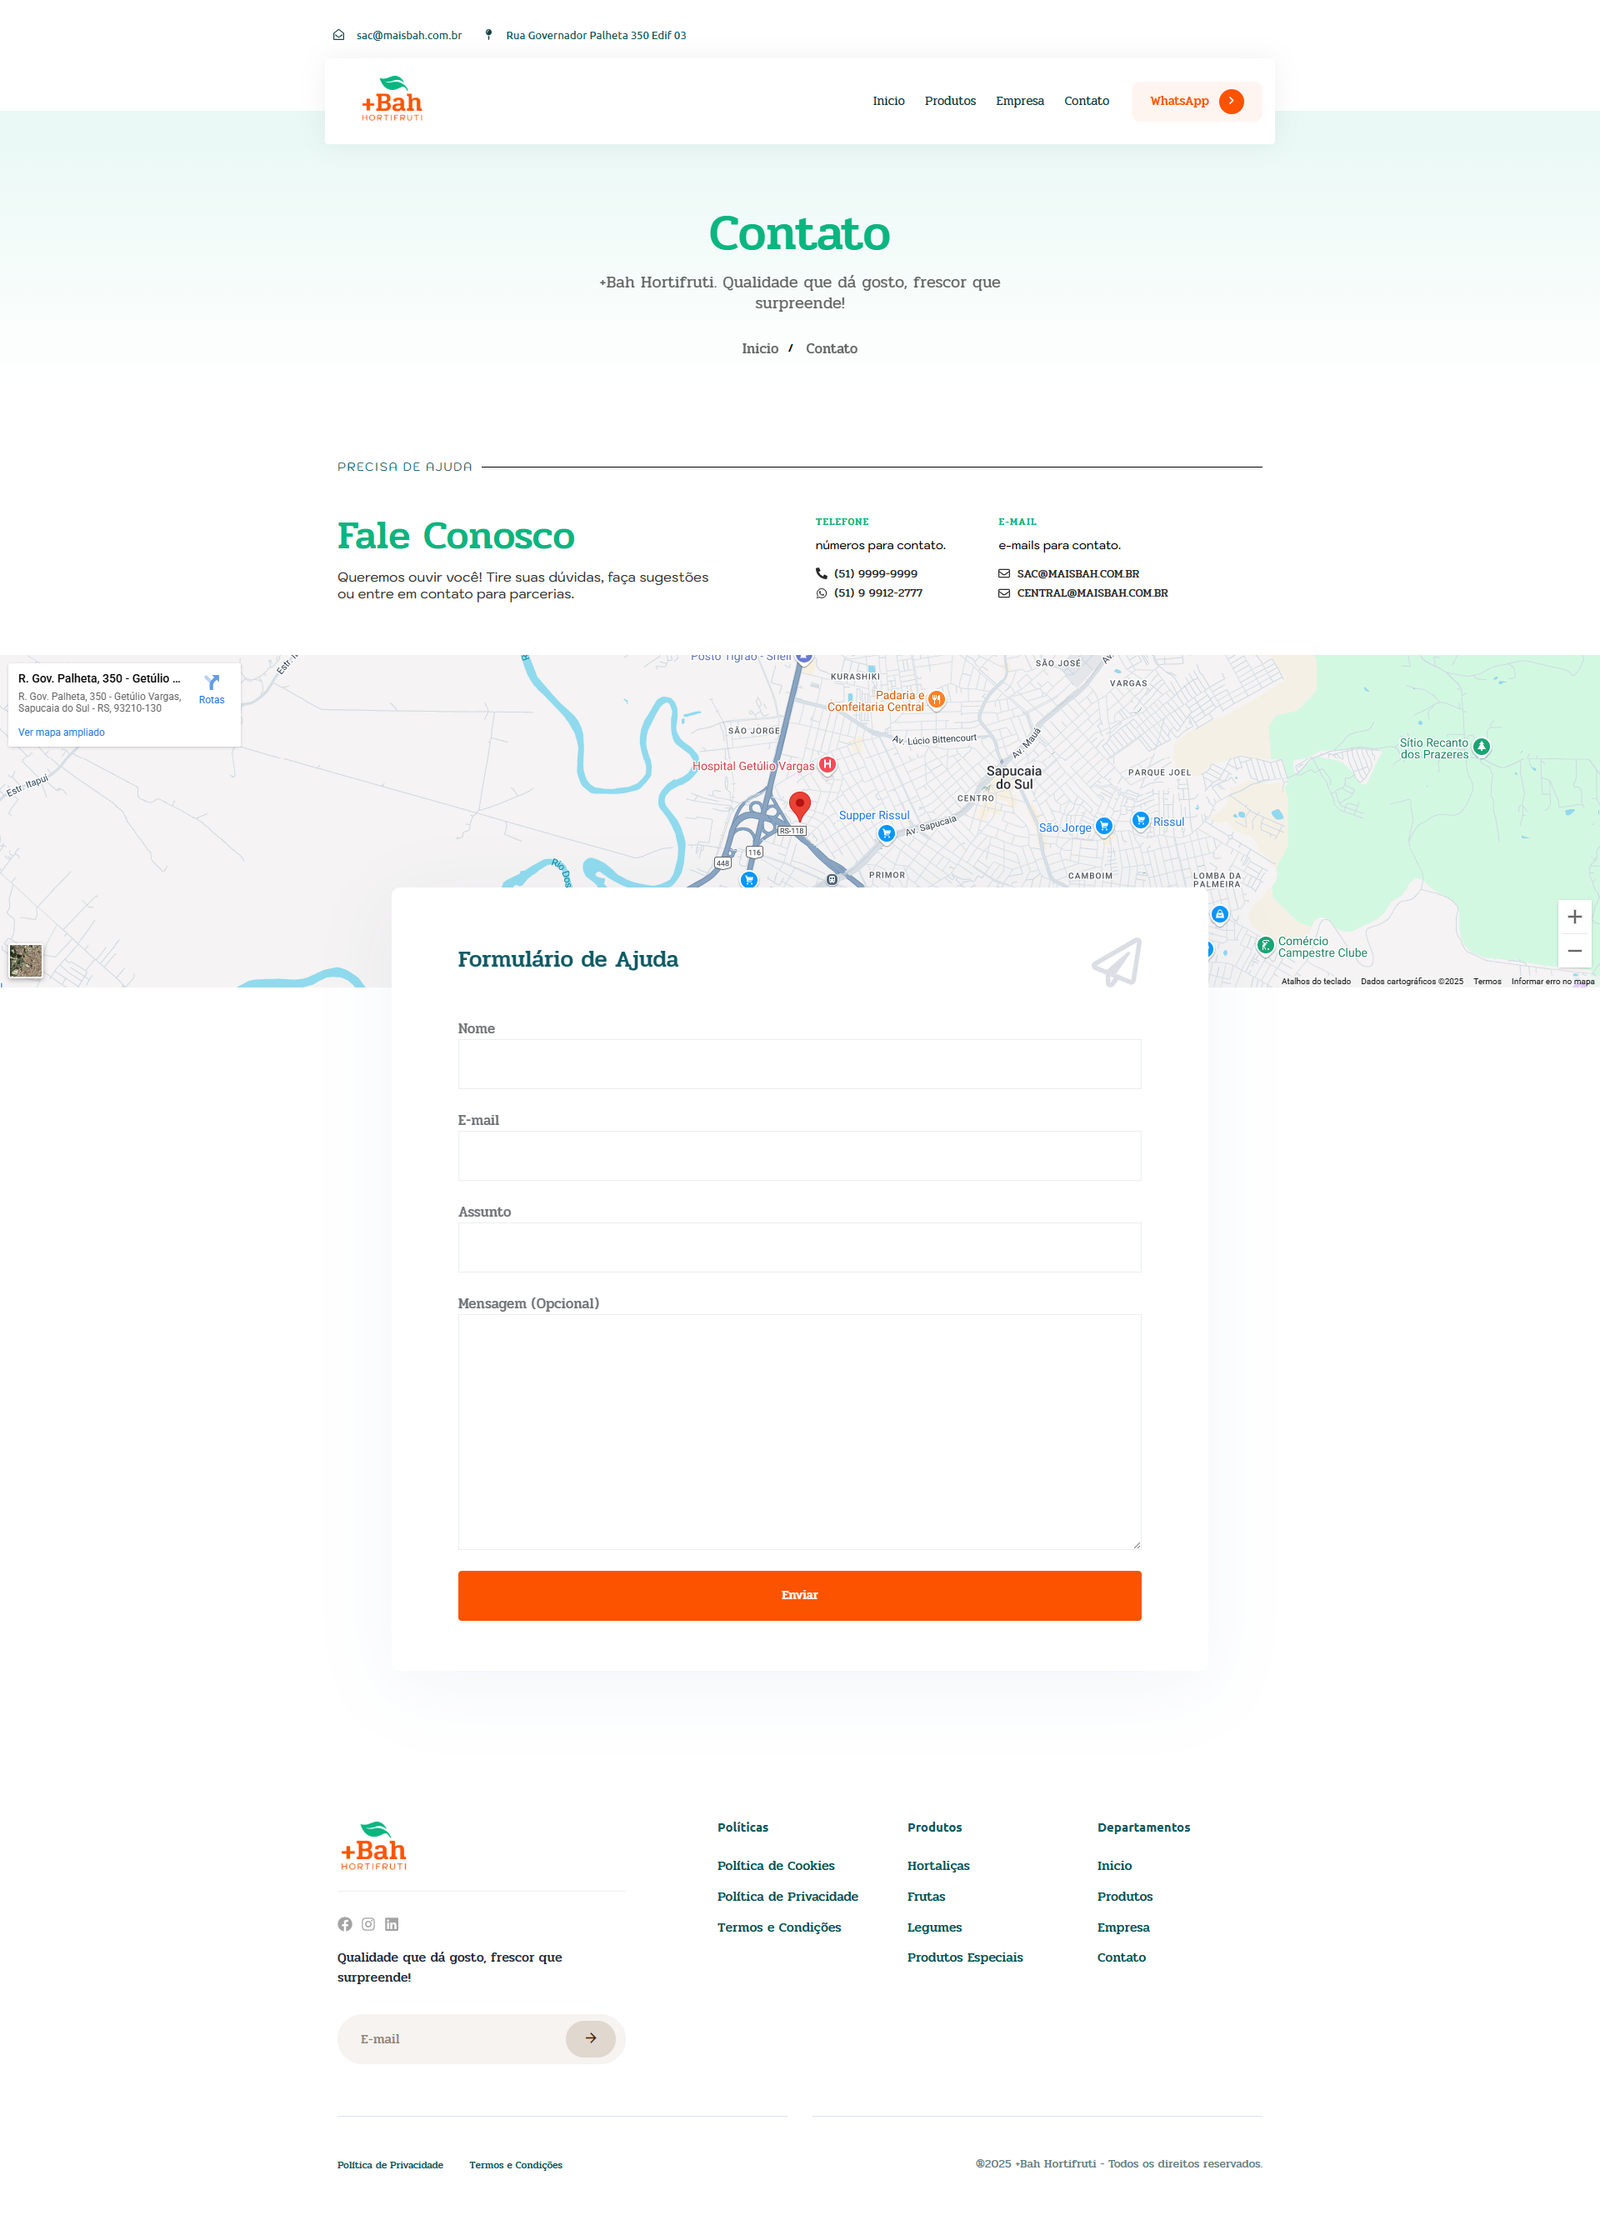
Task: Zoom in the map with plus button
Action: coord(1574,917)
